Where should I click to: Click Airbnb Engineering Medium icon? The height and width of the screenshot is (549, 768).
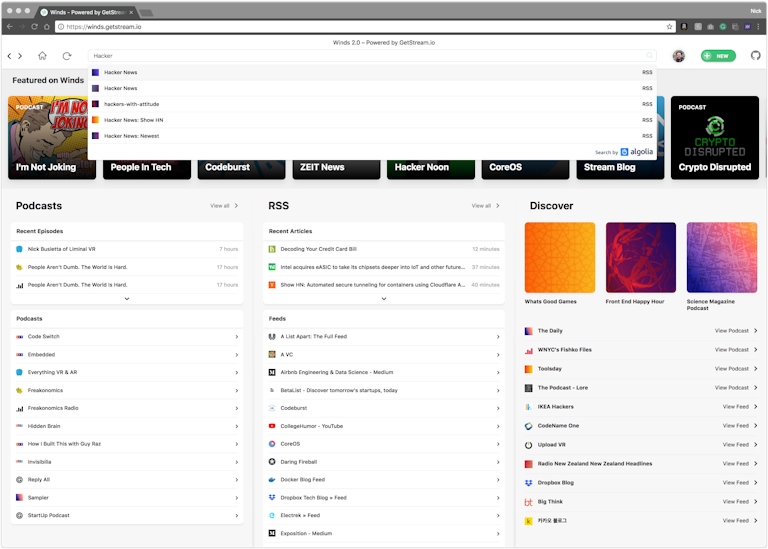272,373
